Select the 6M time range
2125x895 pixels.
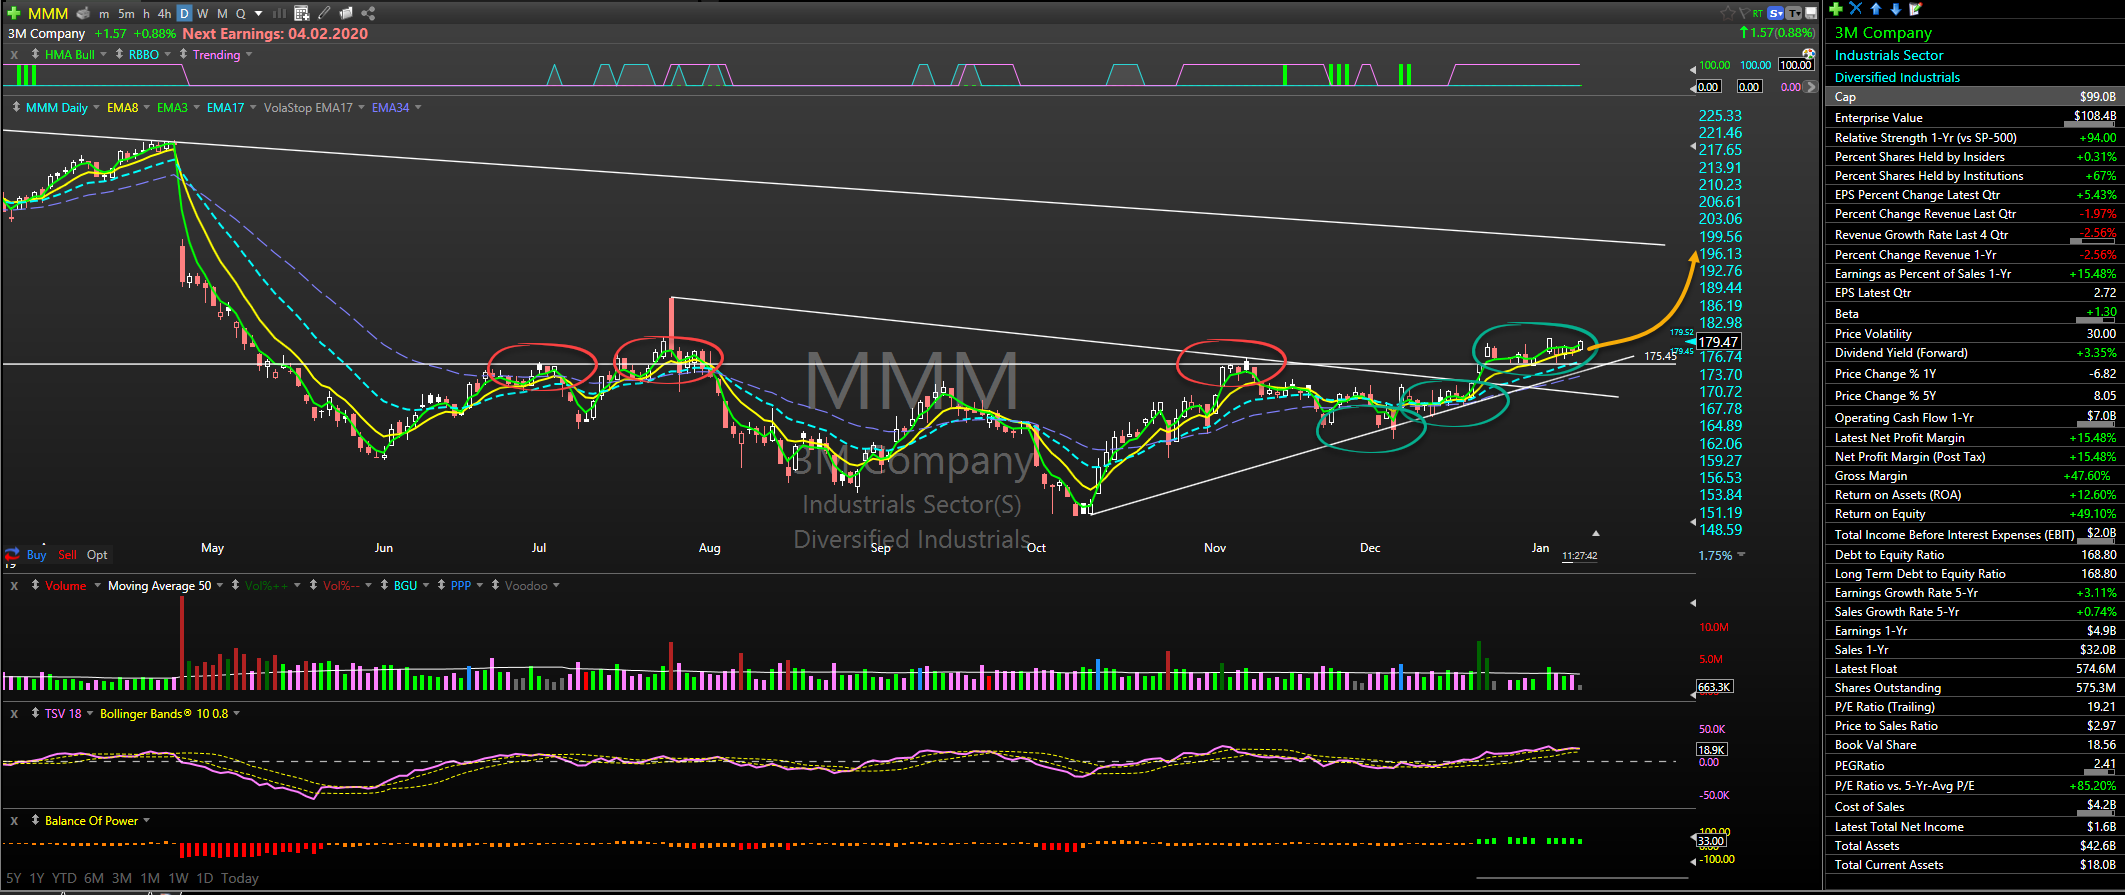pos(94,878)
